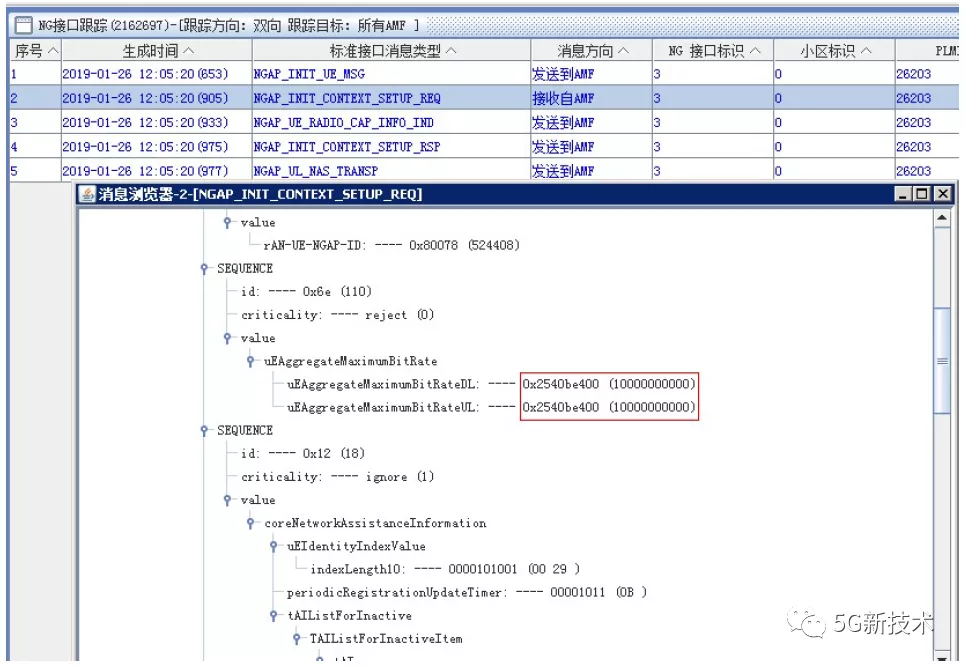966x666 pixels.
Task: Close the message browser window
Action: click(x=943, y=194)
